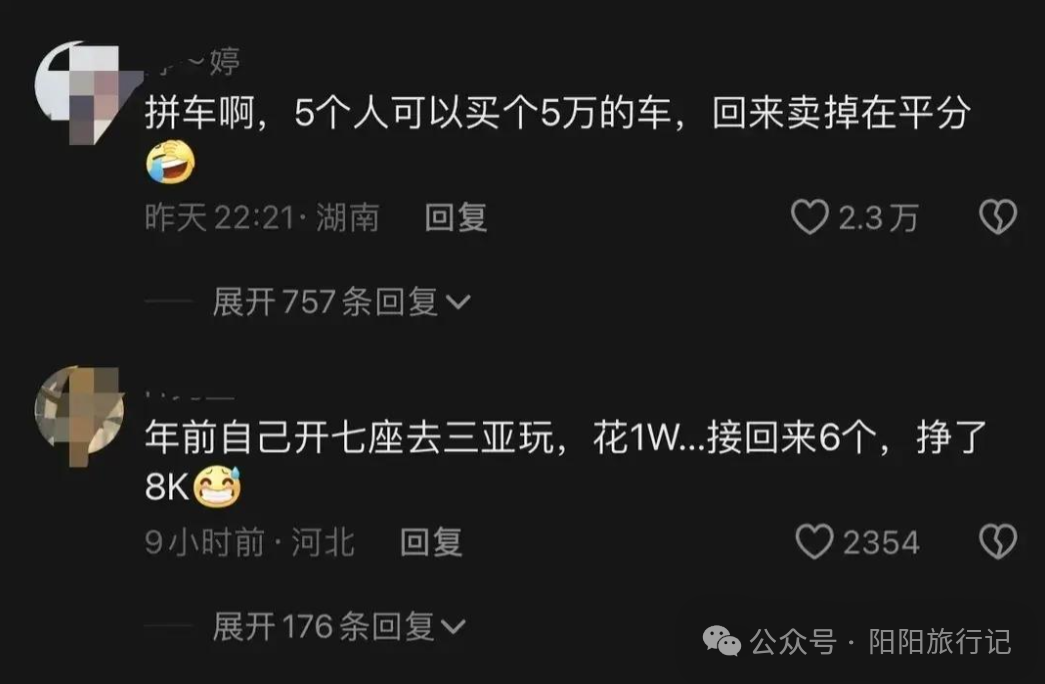Image resolution: width=1045 pixels, height=684 pixels.
Task: Like the Hunan carpooling comment heart icon
Action: click(810, 217)
